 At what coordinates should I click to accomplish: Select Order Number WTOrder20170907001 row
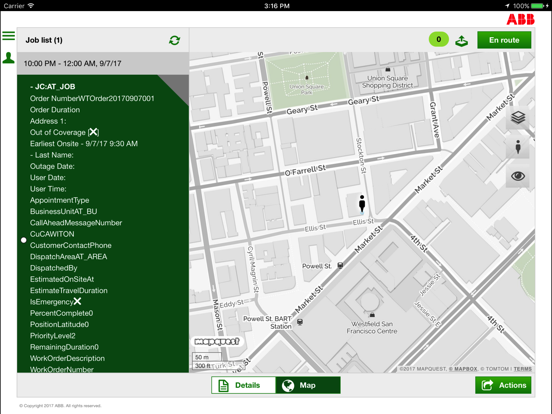(x=92, y=99)
